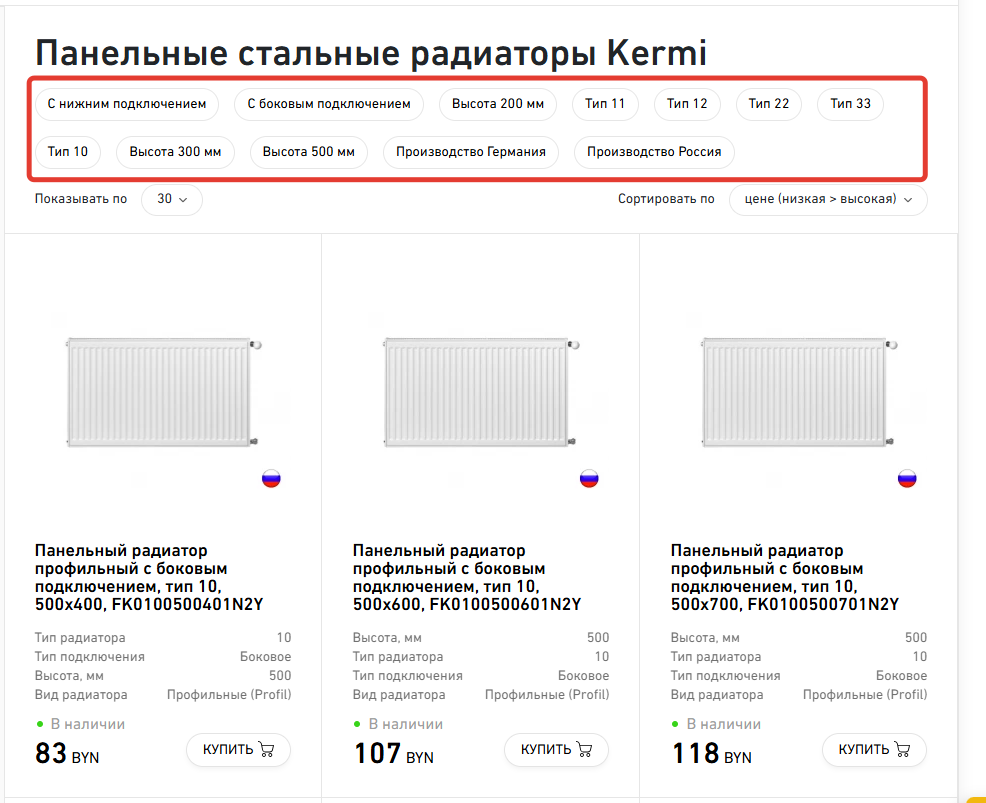Screen dimensions: 986x803
Task: Open the 500x700 FK0100500701N2Y radiator title link
Action: pos(785,578)
